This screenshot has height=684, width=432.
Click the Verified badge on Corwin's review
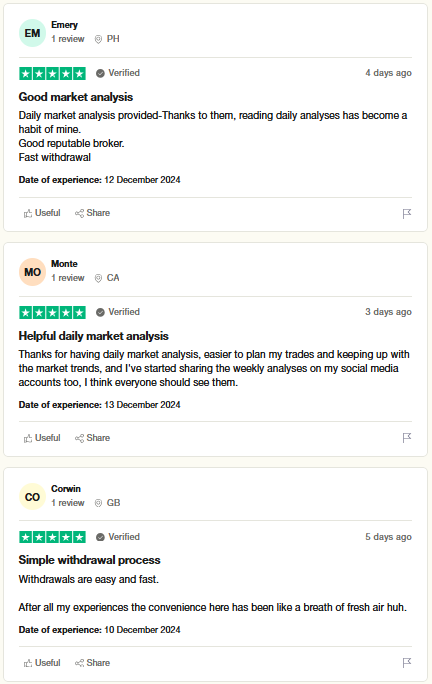point(118,537)
